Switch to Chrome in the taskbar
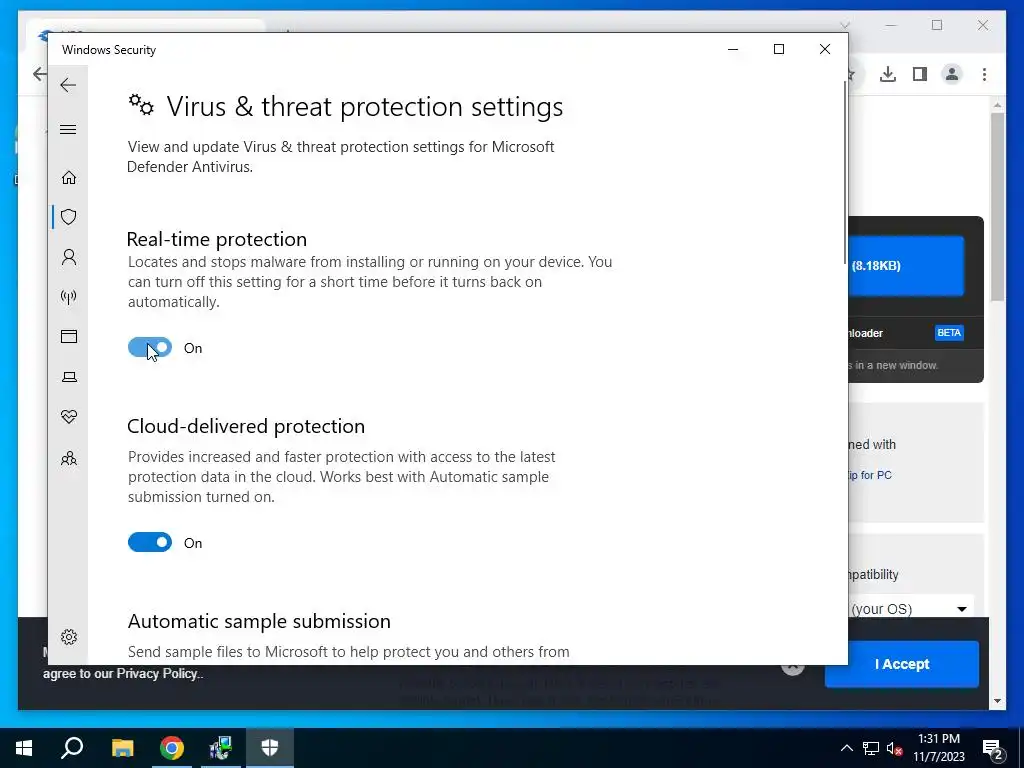The image size is (1024, 768). [172, 748]
